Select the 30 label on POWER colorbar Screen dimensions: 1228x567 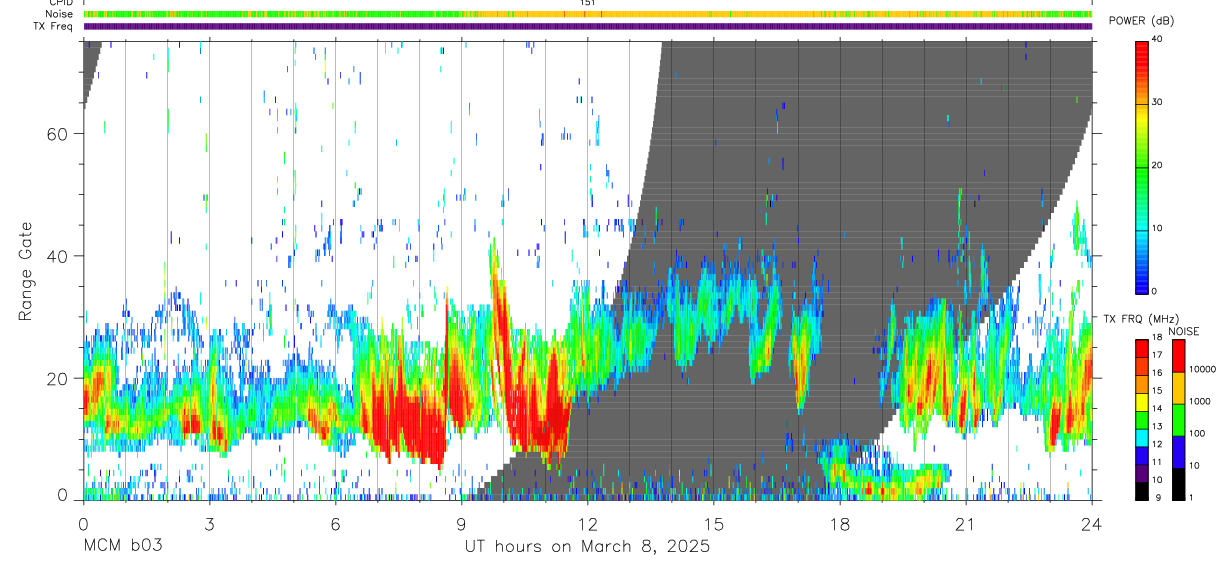pyautogui.click(x=1158, y=102)
